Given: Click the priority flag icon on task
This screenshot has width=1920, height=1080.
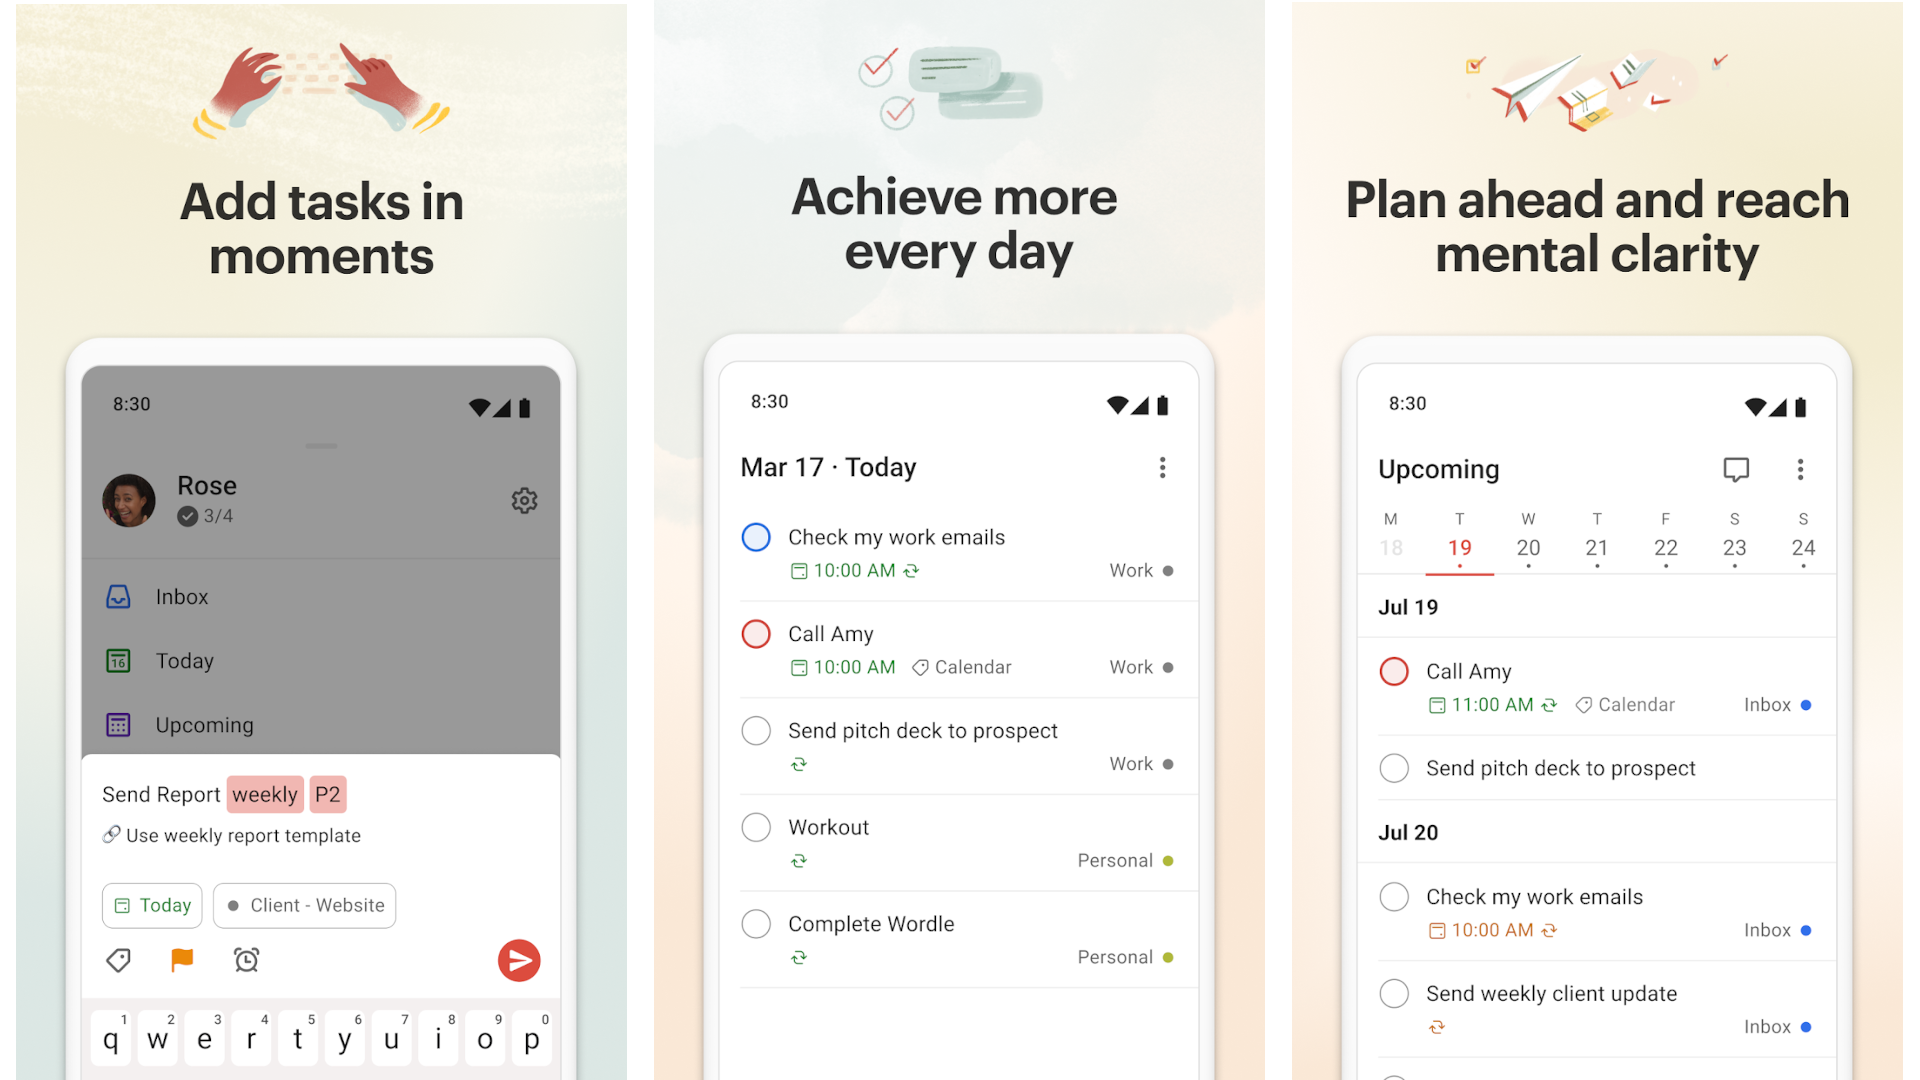Looking at the screenshot, I should [x=185, y=960].
